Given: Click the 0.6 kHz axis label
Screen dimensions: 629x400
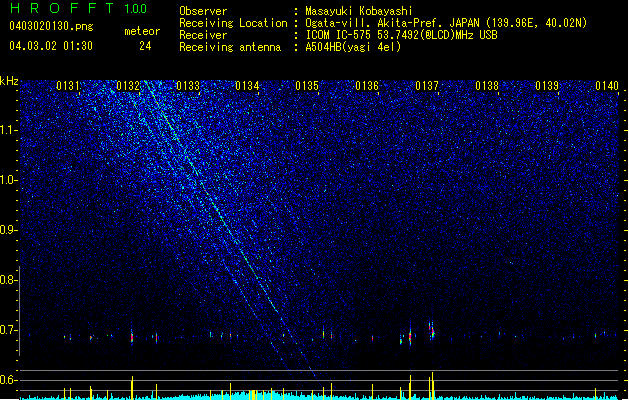Looking at the screenshot, I should [8, 380].
